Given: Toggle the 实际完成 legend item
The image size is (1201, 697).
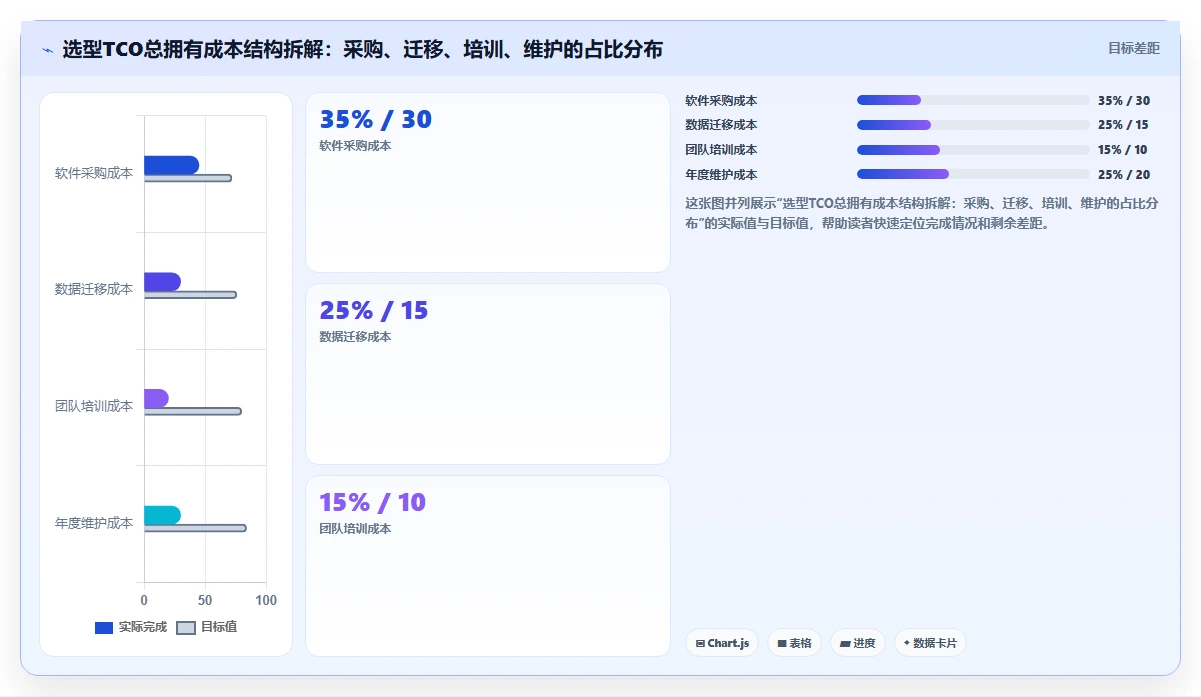Looking at the screenshot, I should tap(131, 627).
